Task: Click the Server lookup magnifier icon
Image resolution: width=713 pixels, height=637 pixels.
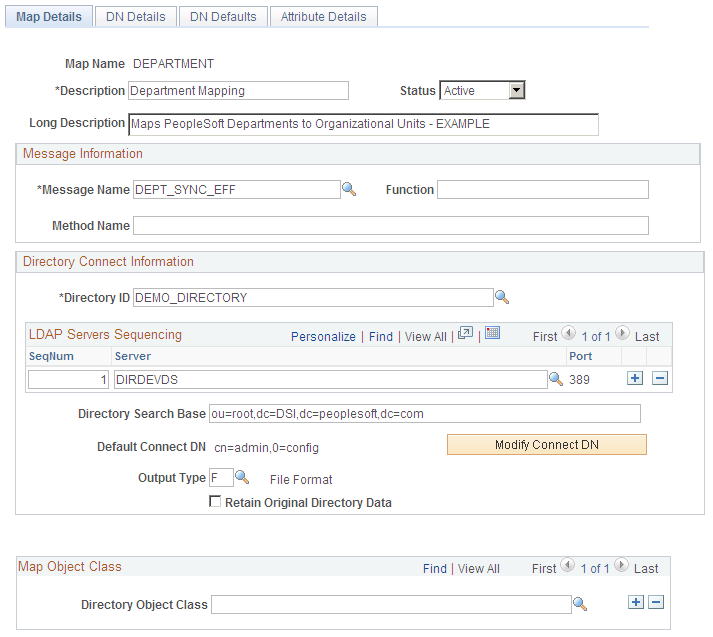Action: [x=556, y=379]
